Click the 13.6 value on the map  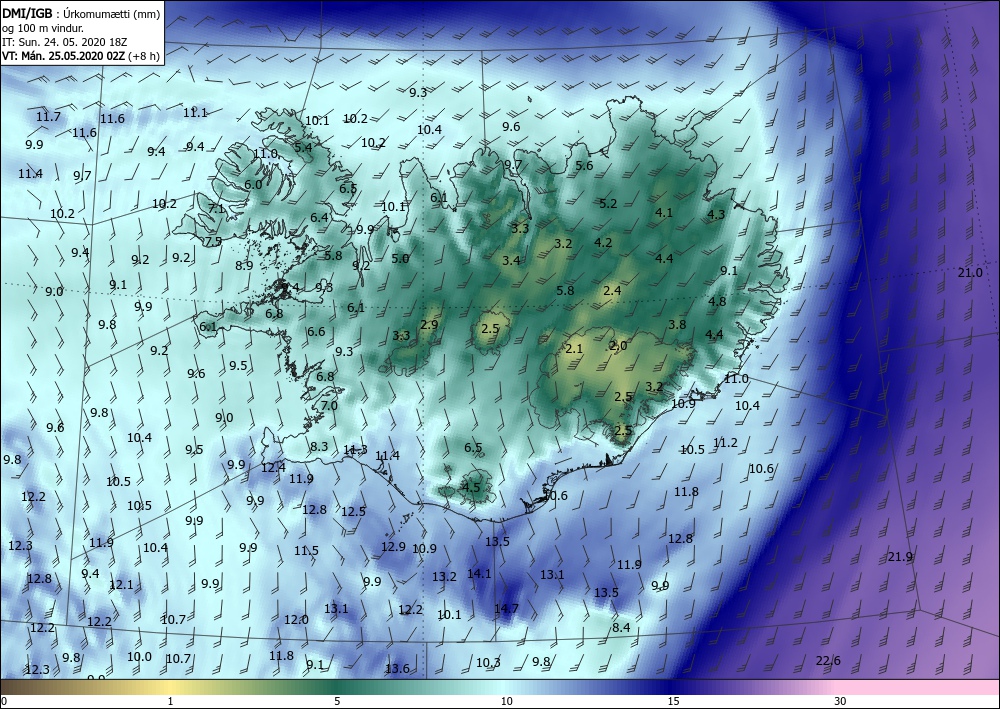pyautogui.click(x=397, y=668)
